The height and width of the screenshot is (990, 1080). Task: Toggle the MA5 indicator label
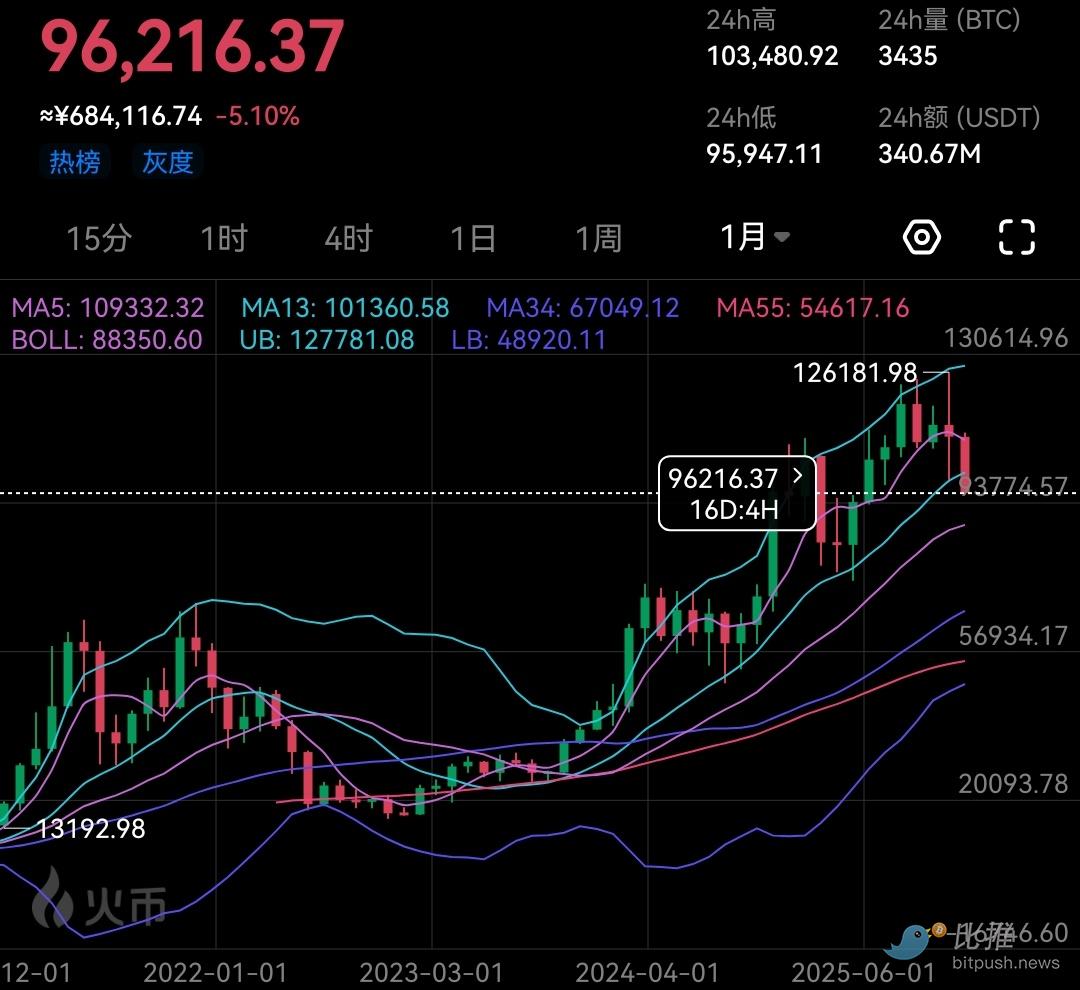108,308
